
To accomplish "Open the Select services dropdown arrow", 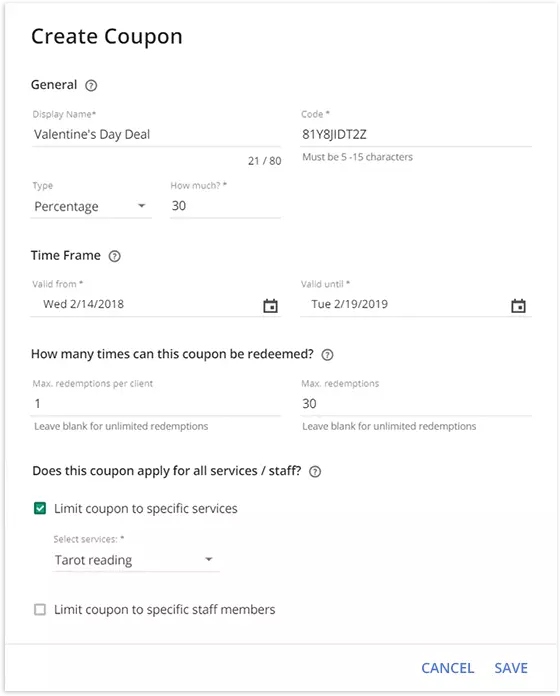I will pos(209,559).
